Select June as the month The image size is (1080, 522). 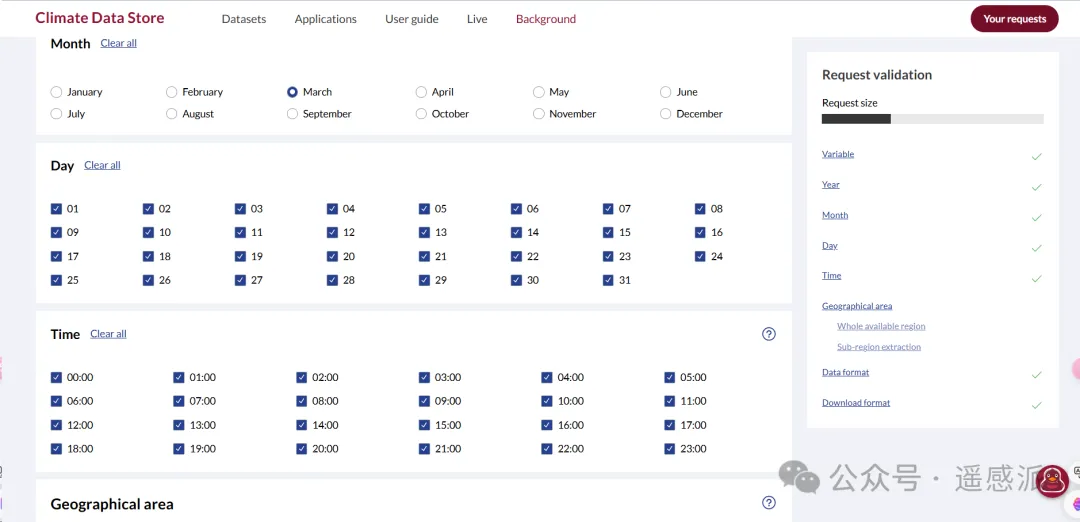(x=665, y=92)
